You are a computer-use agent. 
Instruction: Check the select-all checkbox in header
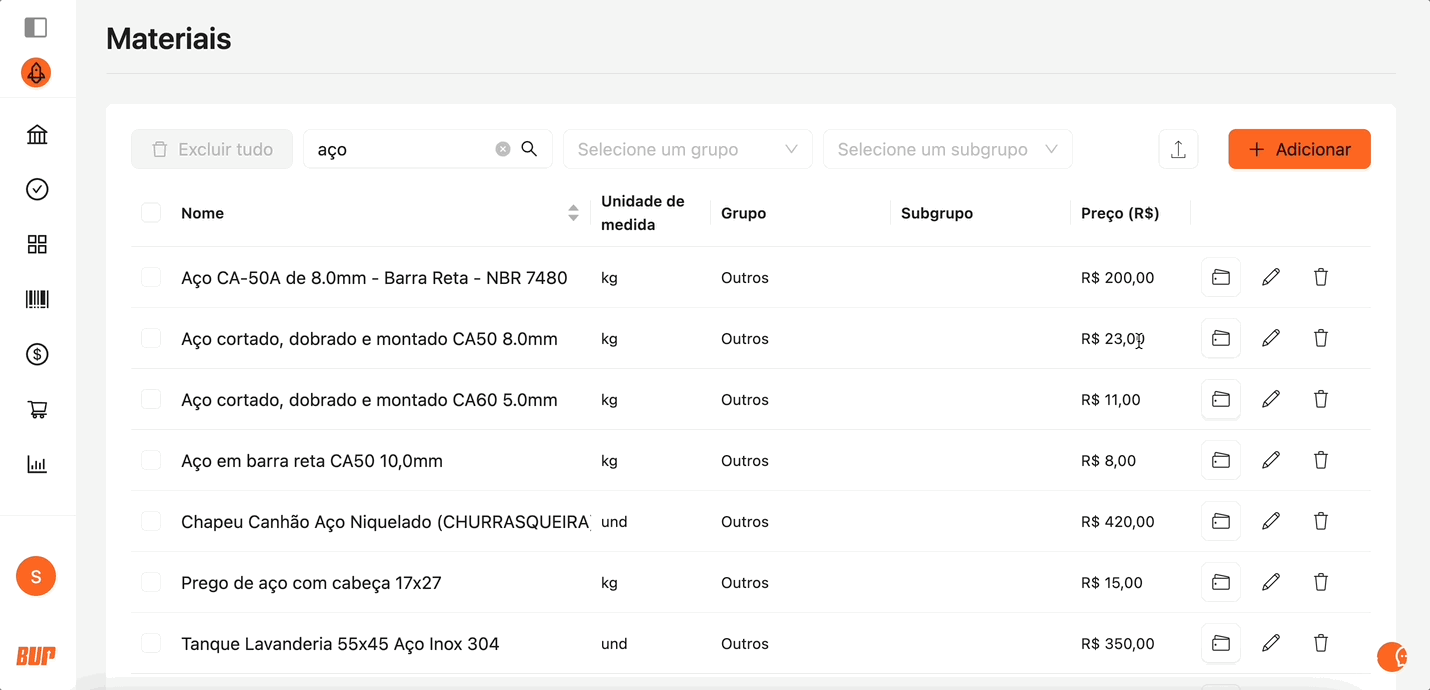pyautogui.click(x=151, y=213)
